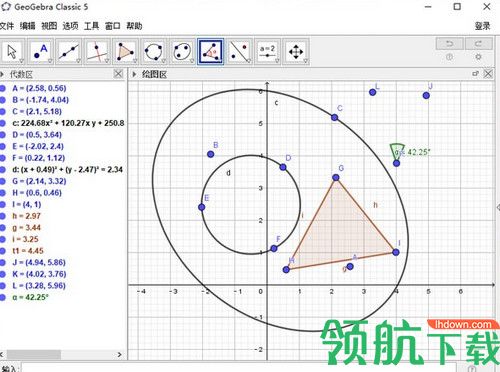Select the Move Graphics View tool
Viewport: 500px width, 372px height.
pyautogui.click(x=296, y=51)
